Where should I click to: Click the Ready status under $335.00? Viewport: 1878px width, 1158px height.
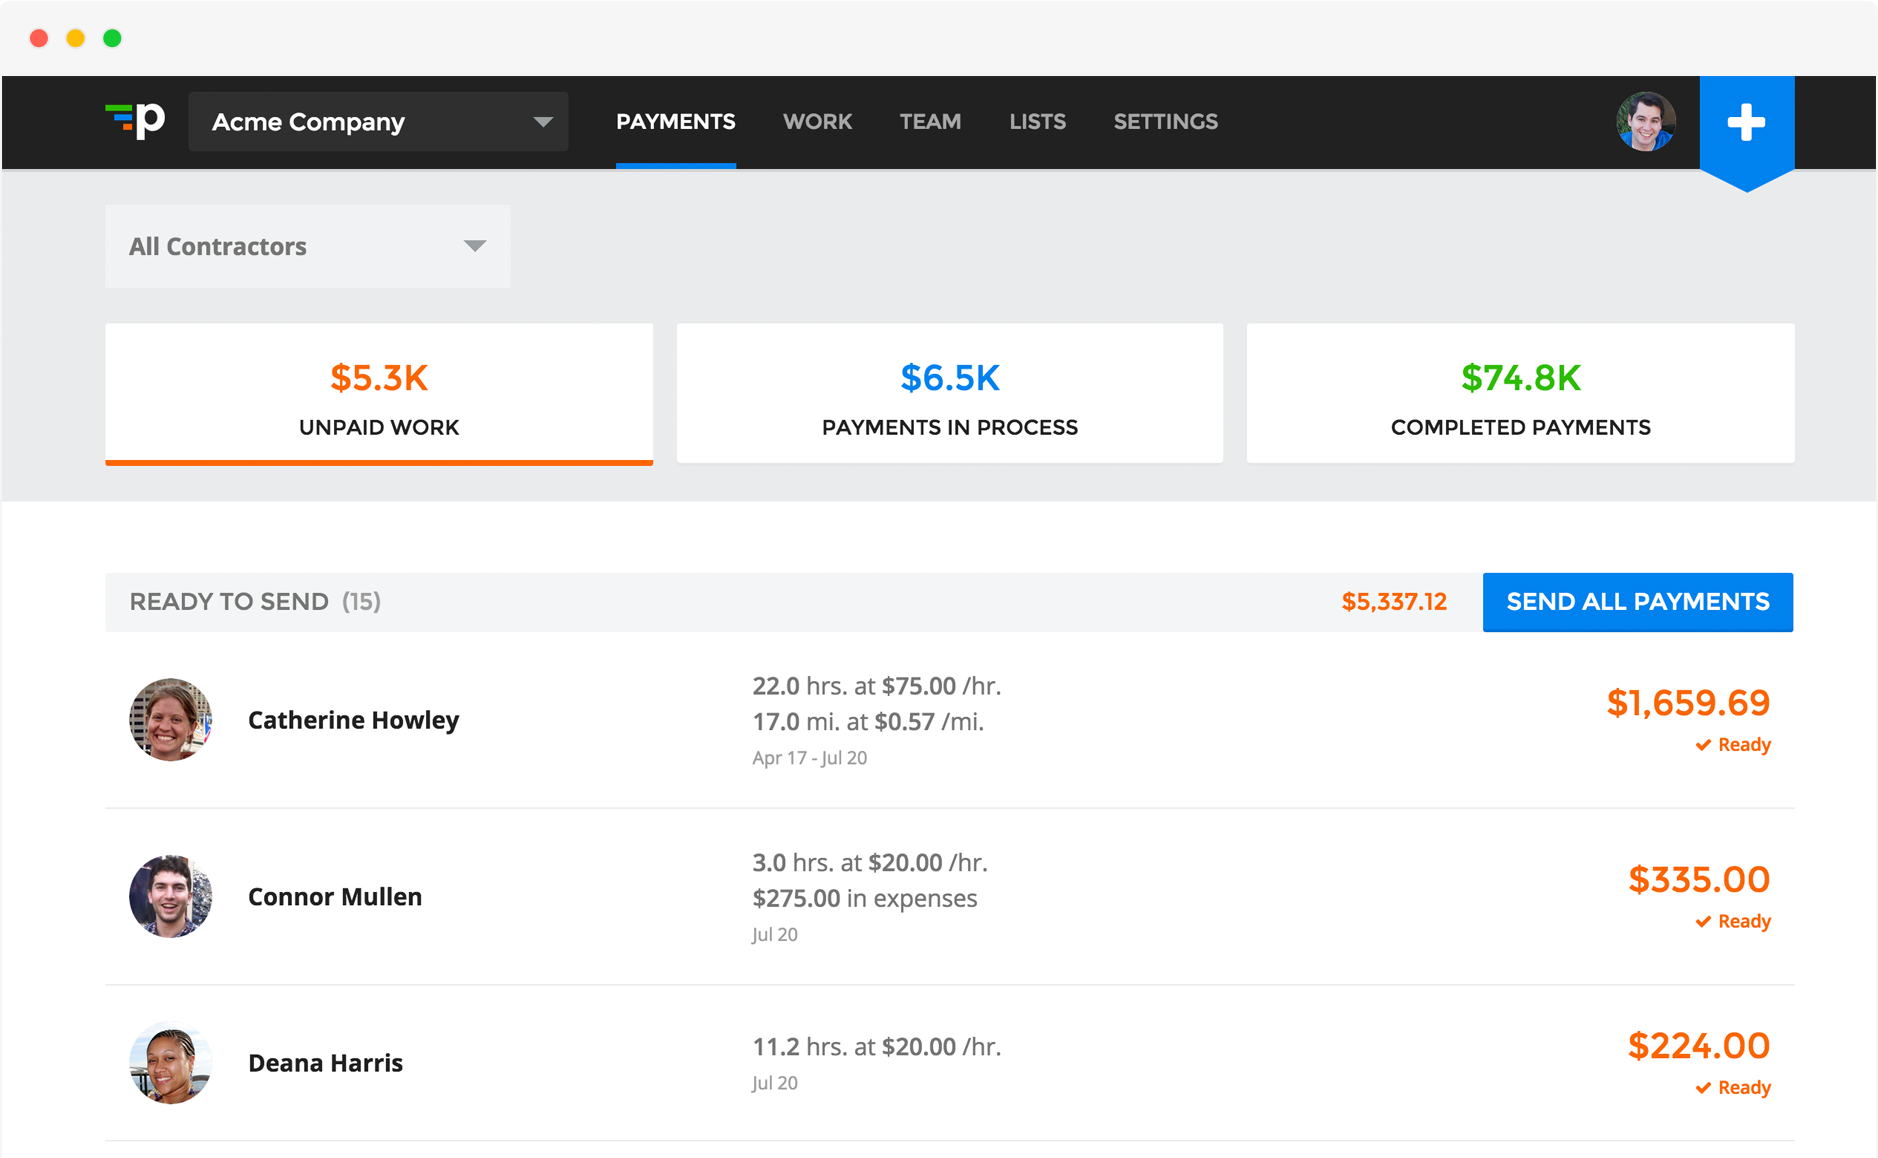point(1733,921)
